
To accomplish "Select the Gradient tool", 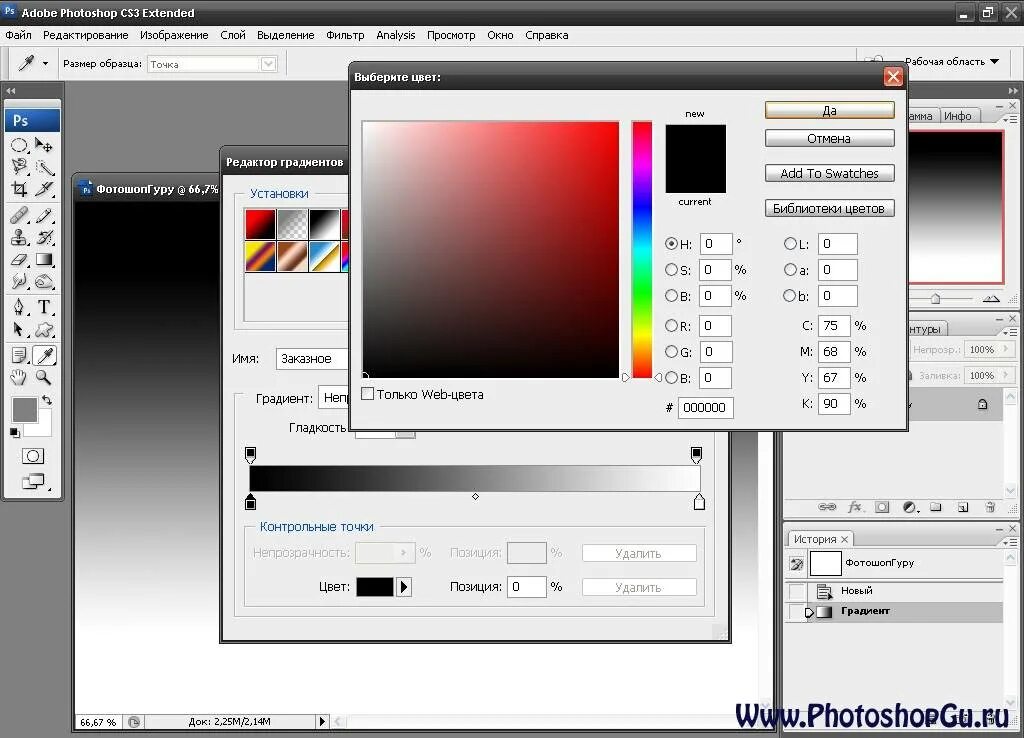I will point(44,259).
